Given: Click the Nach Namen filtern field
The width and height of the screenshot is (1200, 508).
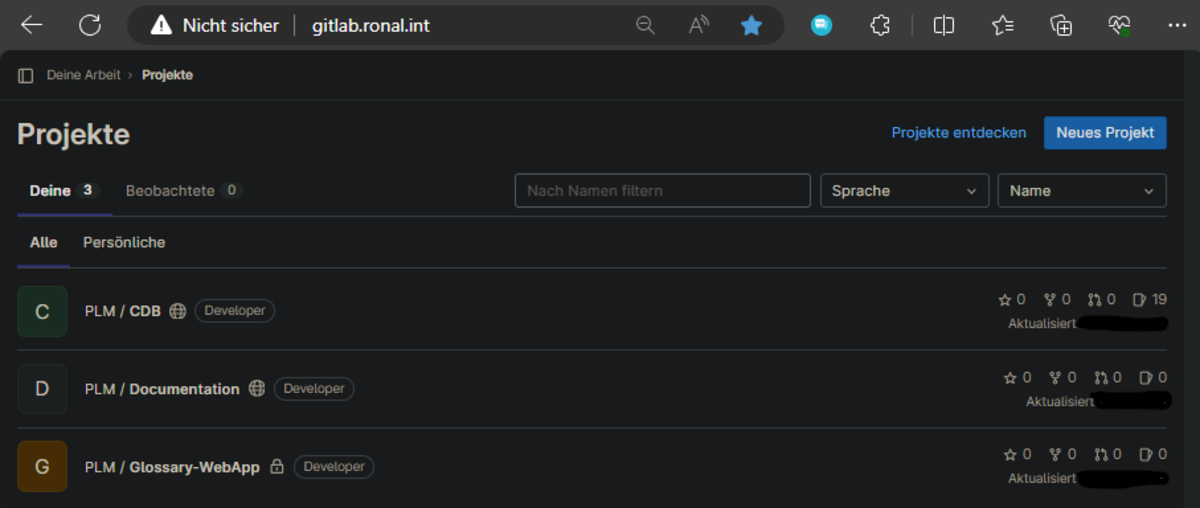Looking at the screenshot, I should (662, 191).
